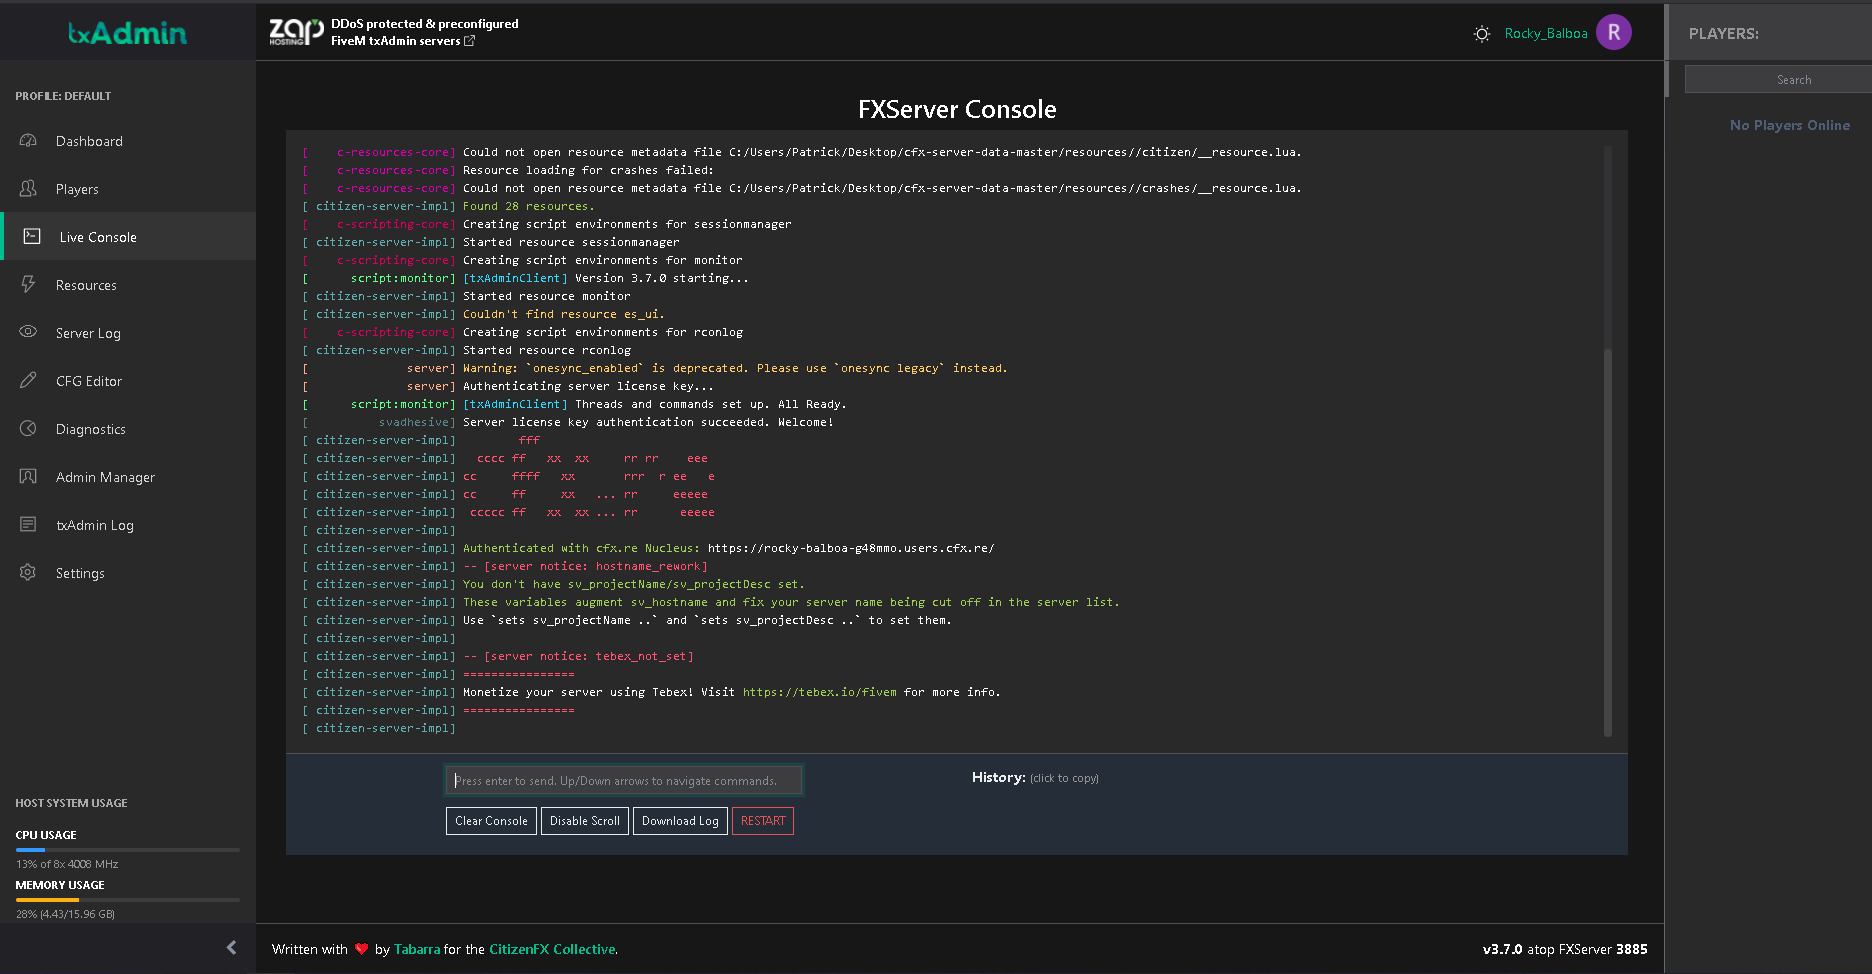Click the purple R avatar

pyautogui.click(x=1613, y=33)
